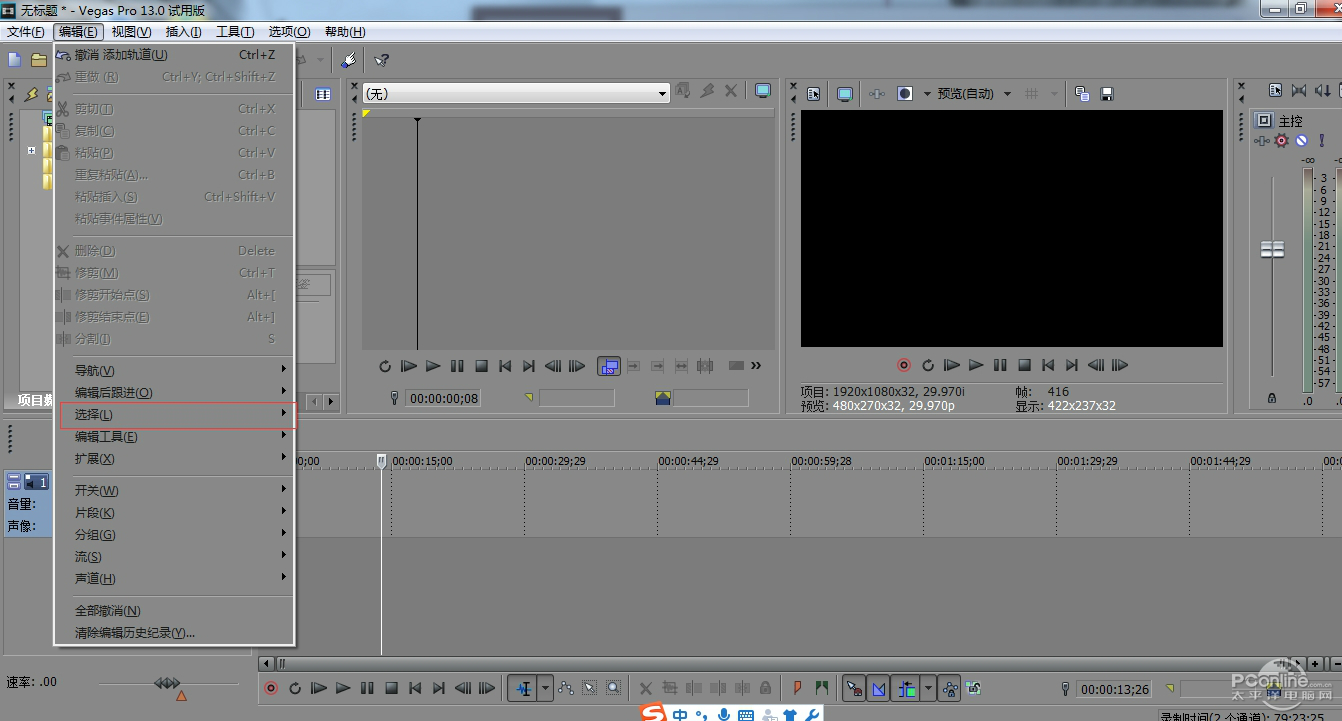This screenshot has width=1342, height=721.
Task: Select the zoom tool in timeline toolbar
Action: click(x=613, y=688)
